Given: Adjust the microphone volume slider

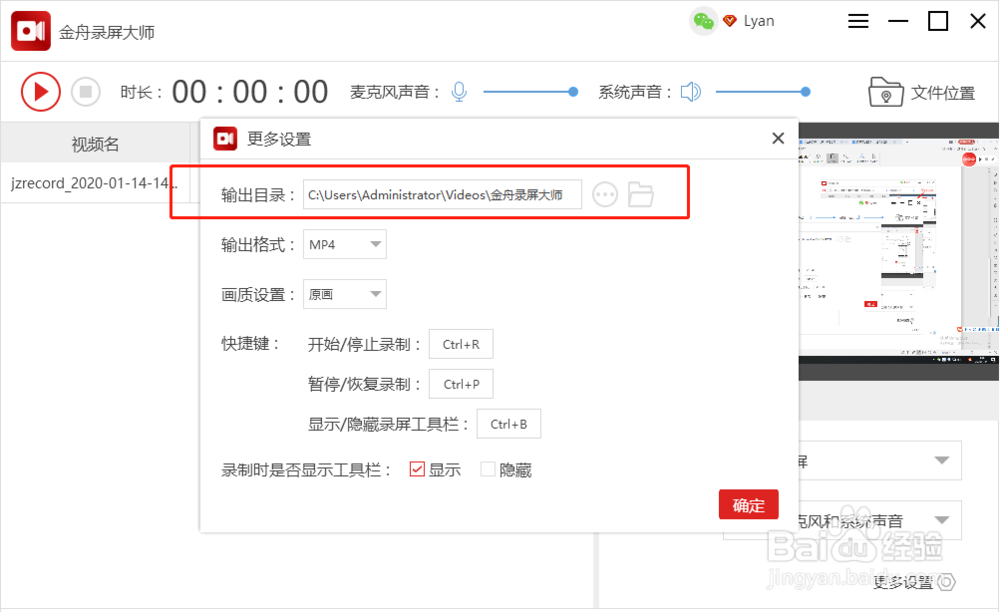Looking at the screenshot, I should click(531, 92).
